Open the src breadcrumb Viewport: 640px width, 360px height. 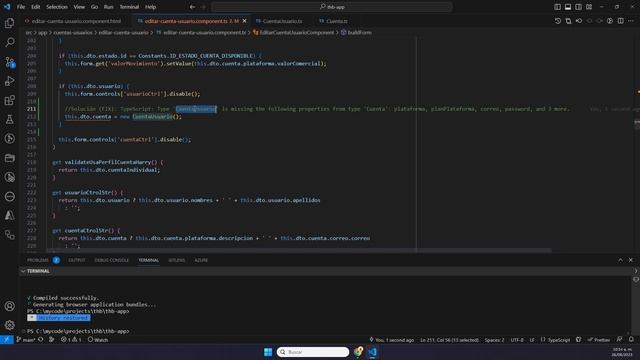(x=29, y=32)
